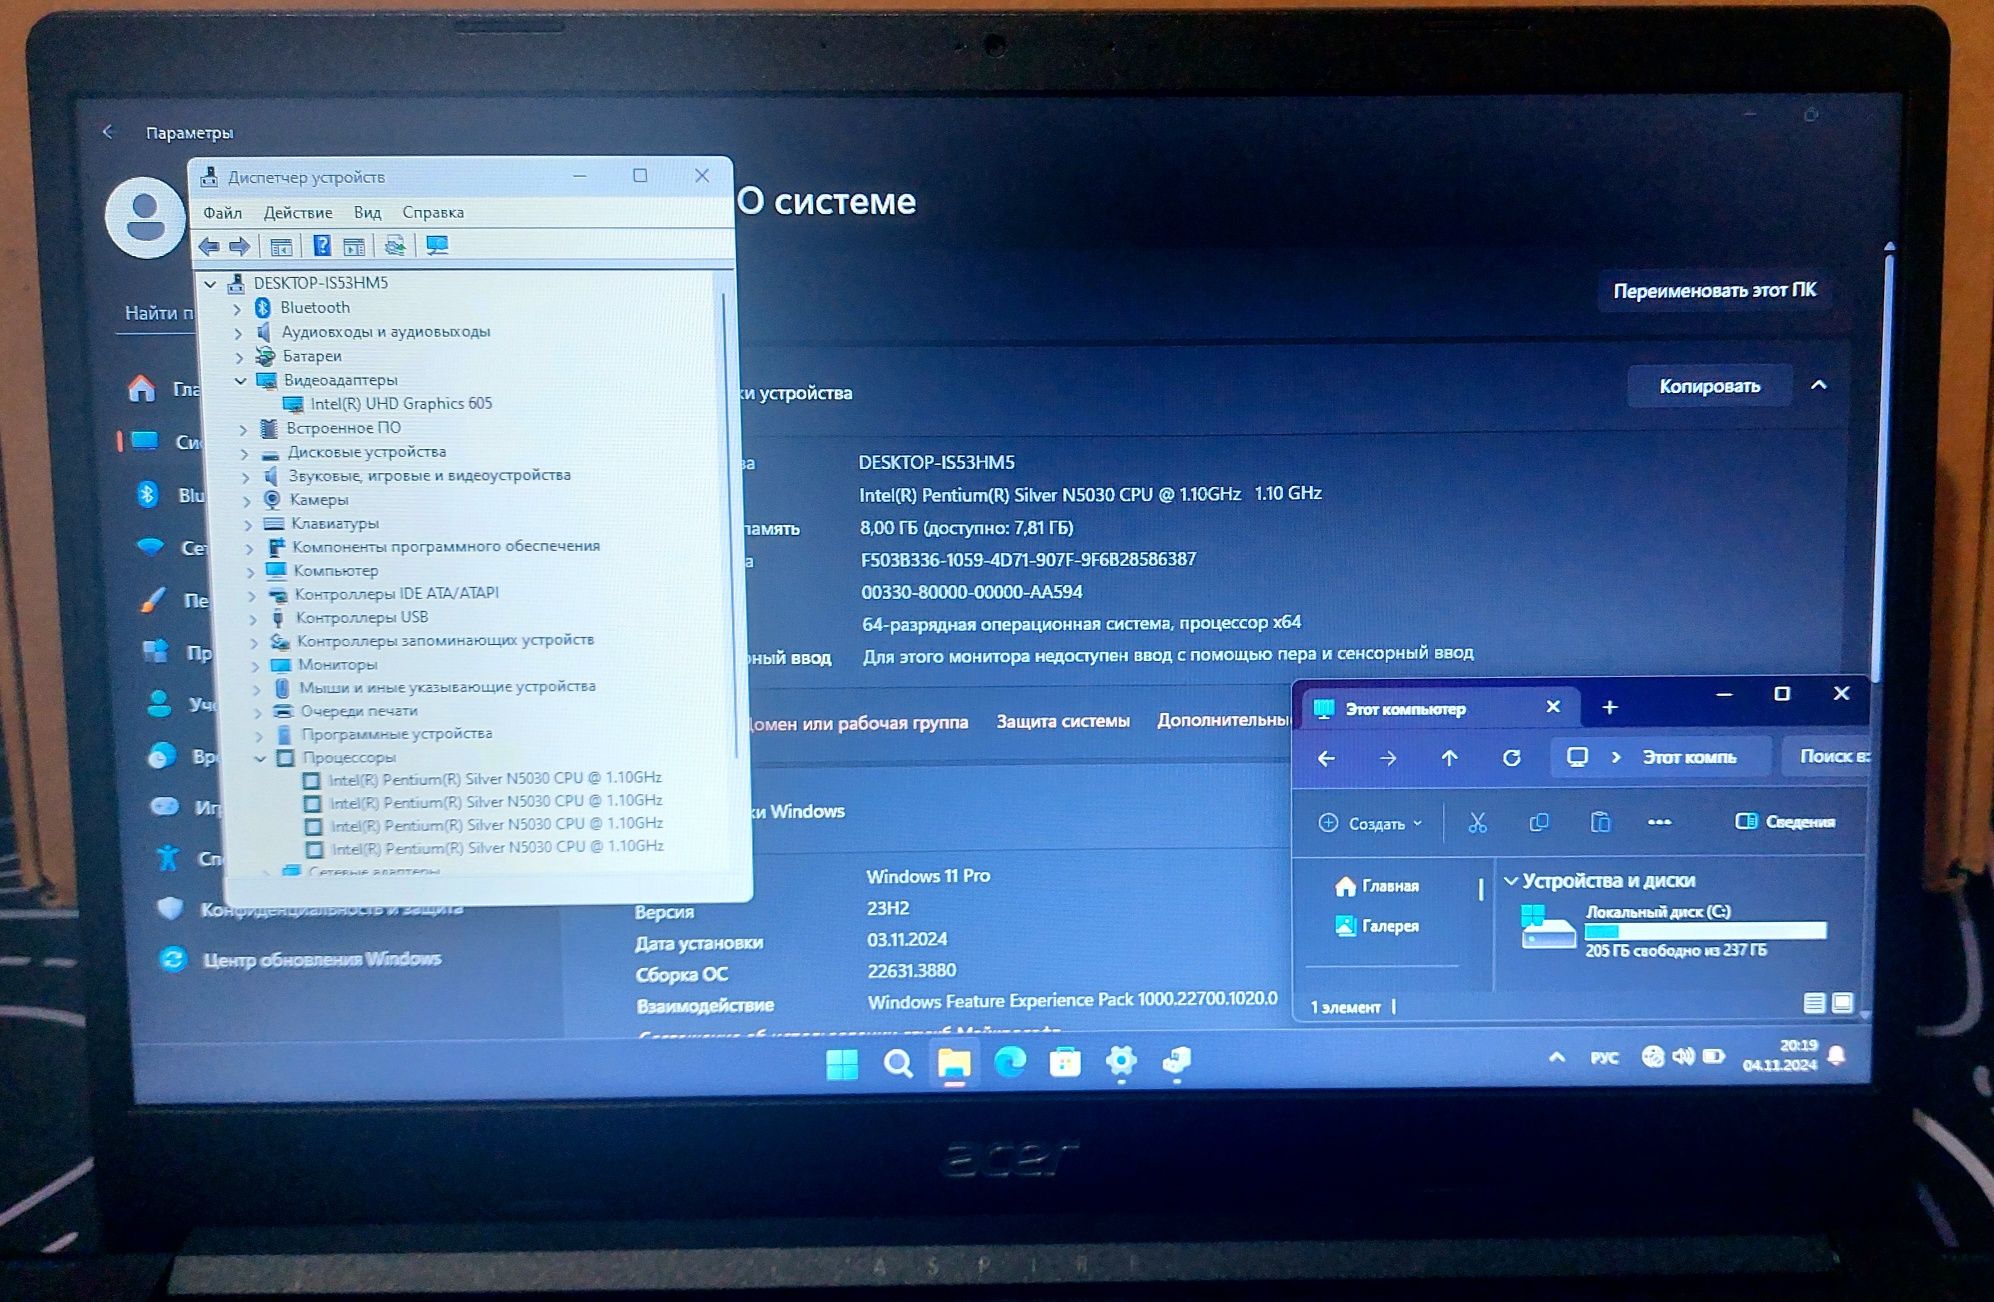Open Действие menu in Device Manager
The width and height of the screenshot is (1994, 1302).
tap(298, 213)
